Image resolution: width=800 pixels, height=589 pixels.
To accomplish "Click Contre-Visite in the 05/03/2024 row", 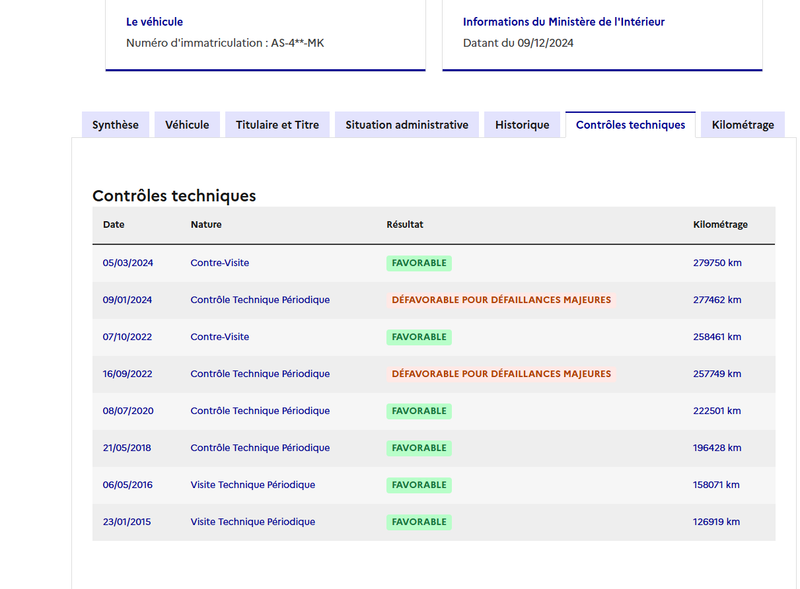I will coord(220,263).
